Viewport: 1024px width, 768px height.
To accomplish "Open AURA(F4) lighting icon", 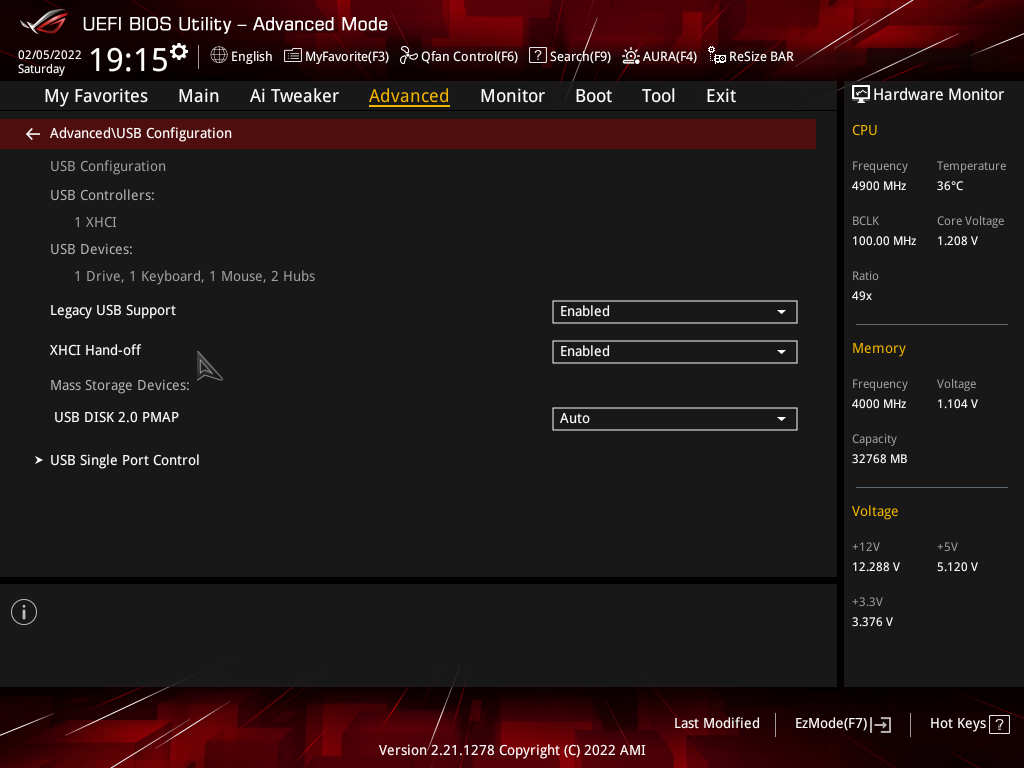I will [631, 56].
